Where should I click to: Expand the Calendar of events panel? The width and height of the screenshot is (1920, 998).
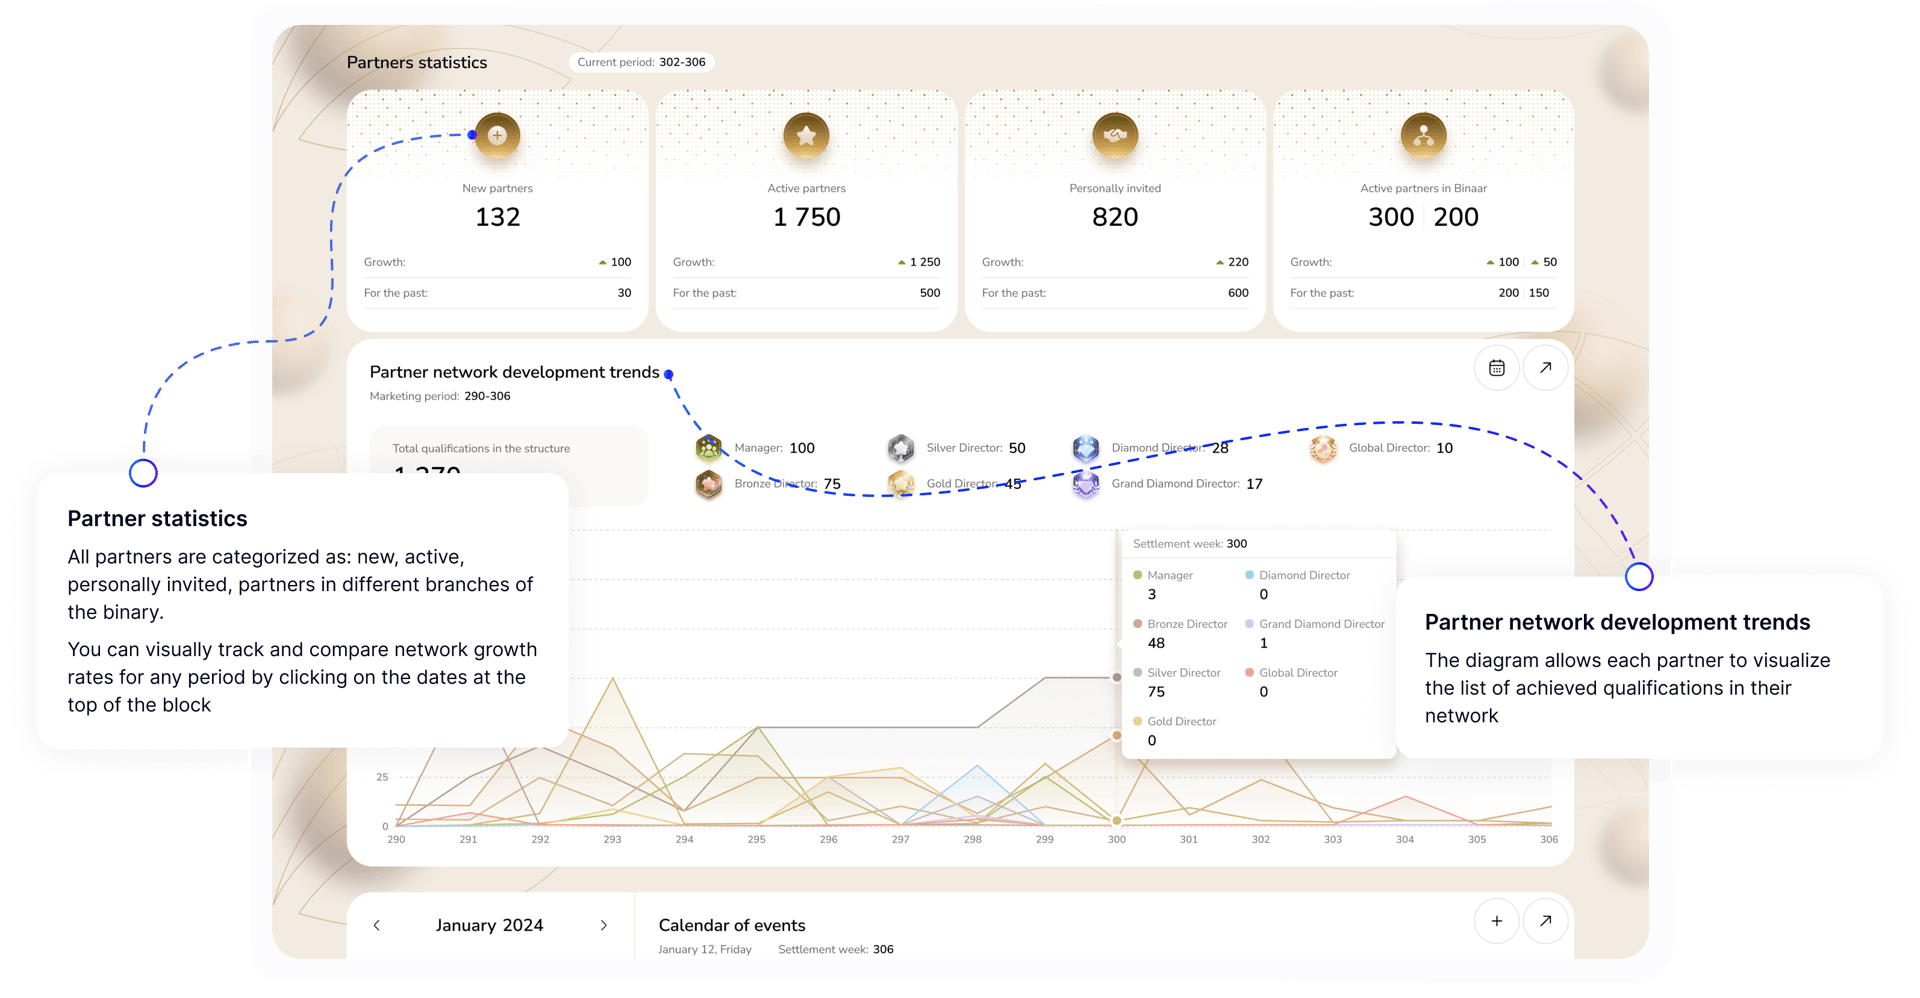[x=1545, y=921]
